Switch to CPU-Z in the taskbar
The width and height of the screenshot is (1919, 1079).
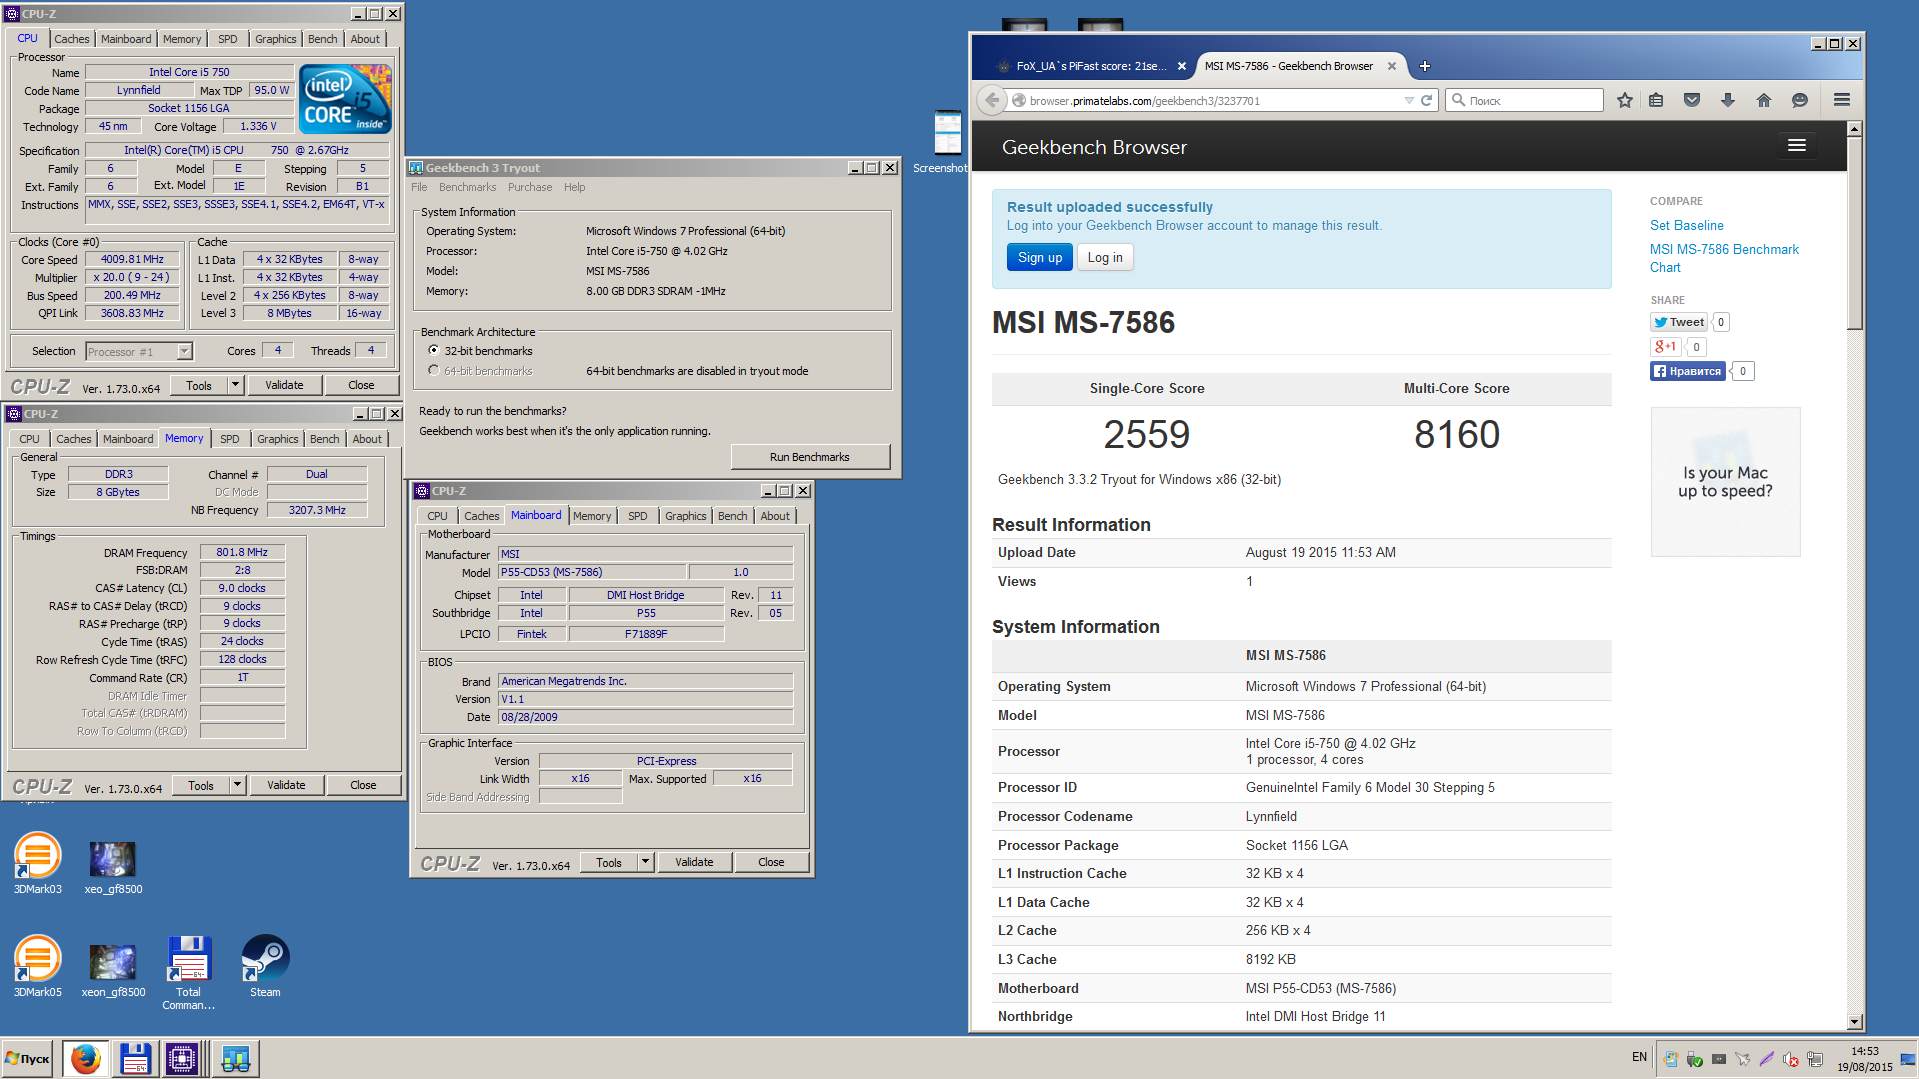click(x=183, y=1058)
